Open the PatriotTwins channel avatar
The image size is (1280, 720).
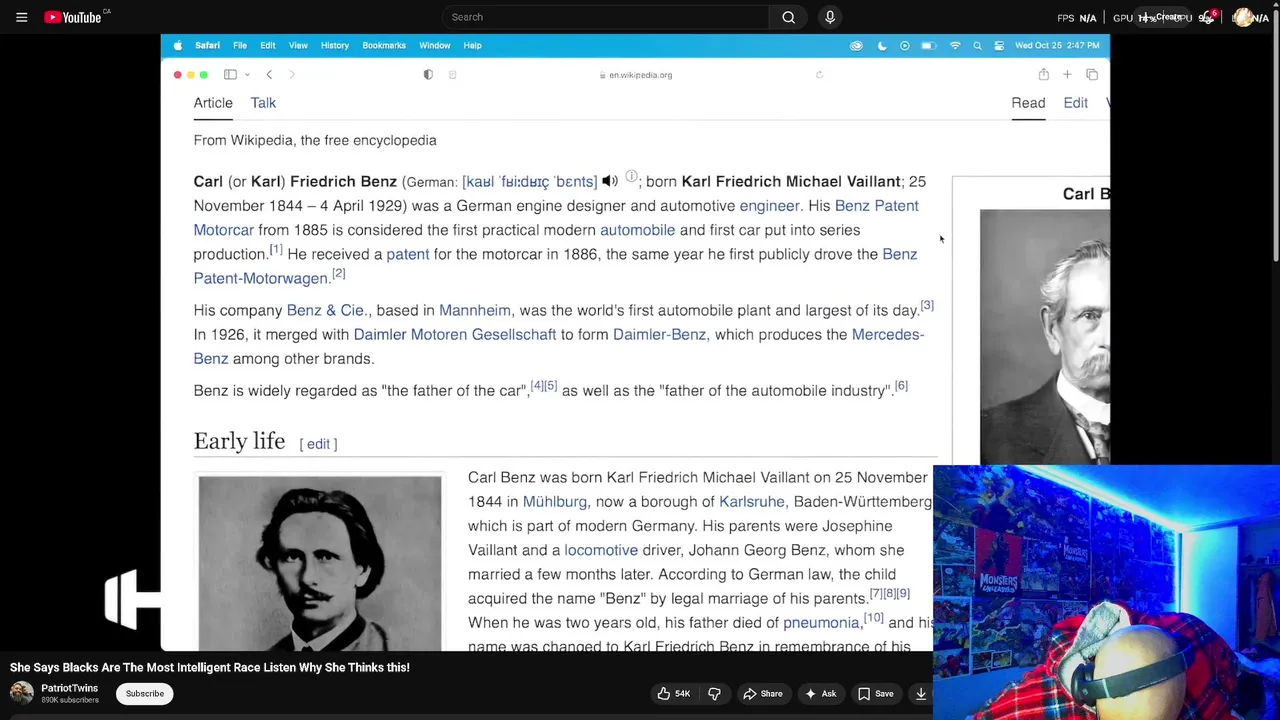(x=22, y=693)
